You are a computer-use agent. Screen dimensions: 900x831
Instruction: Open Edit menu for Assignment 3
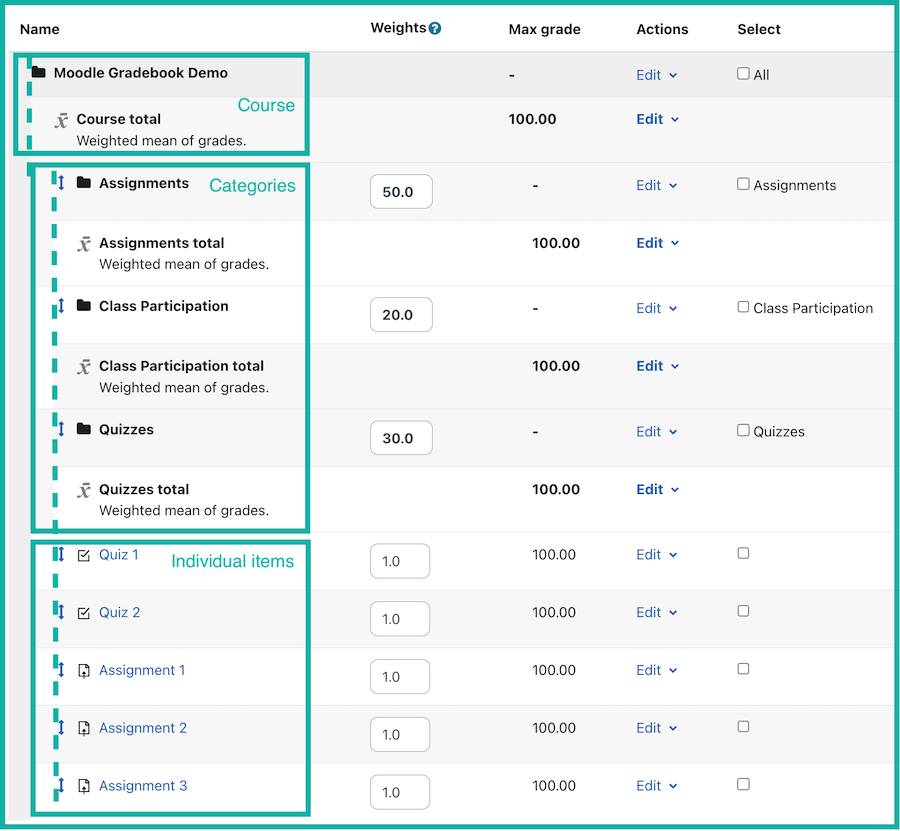[x=657, y=786]
